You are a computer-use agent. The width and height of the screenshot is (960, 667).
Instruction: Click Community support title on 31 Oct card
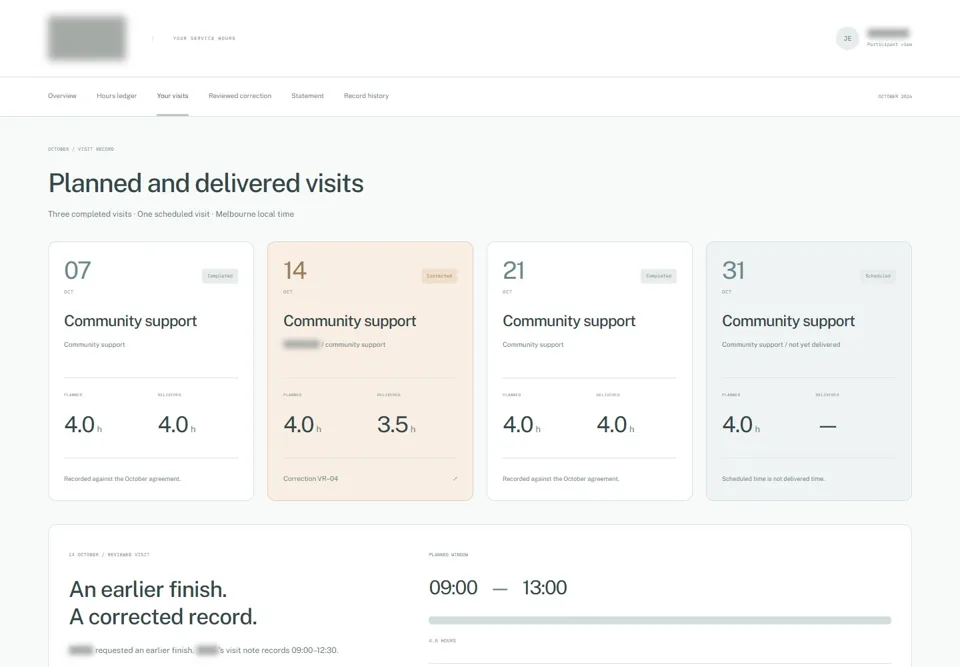[788, 321]
